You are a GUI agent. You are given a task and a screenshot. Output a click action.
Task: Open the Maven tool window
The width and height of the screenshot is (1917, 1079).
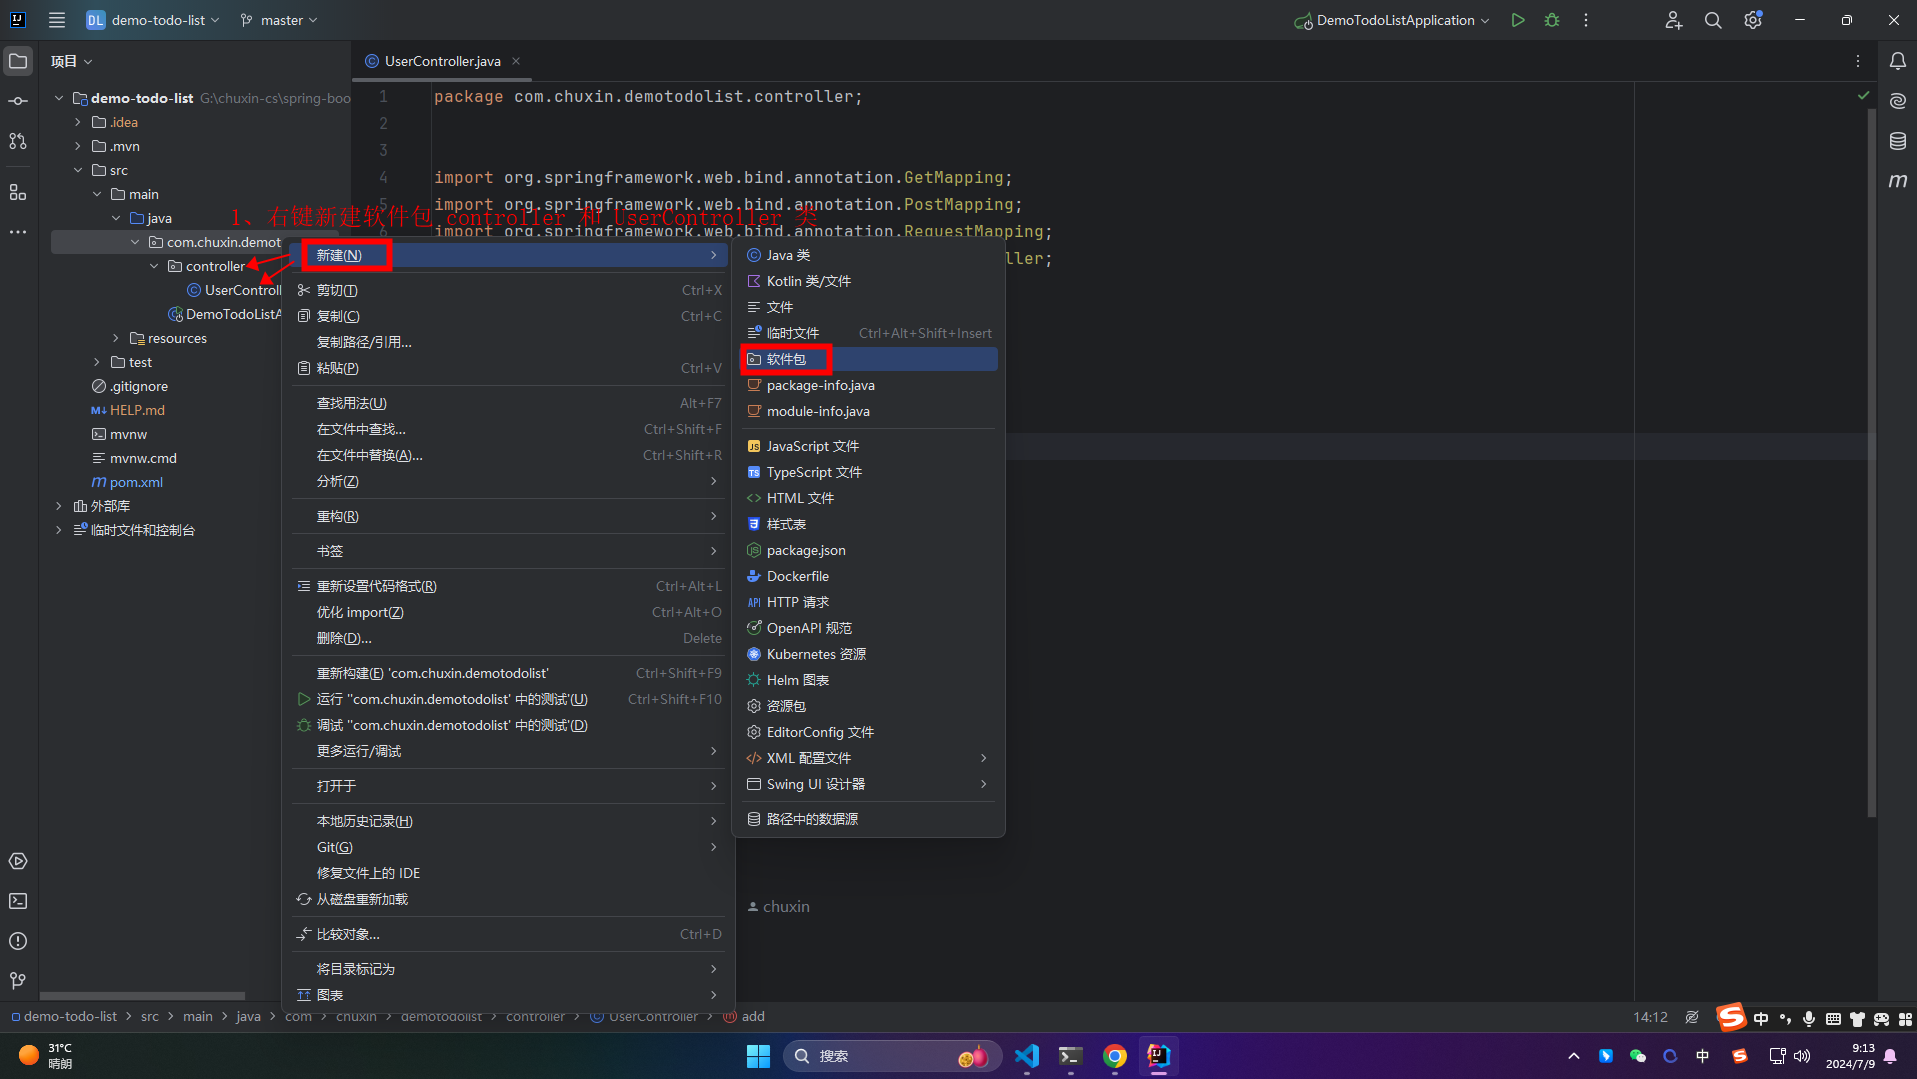click(1897, 181)
